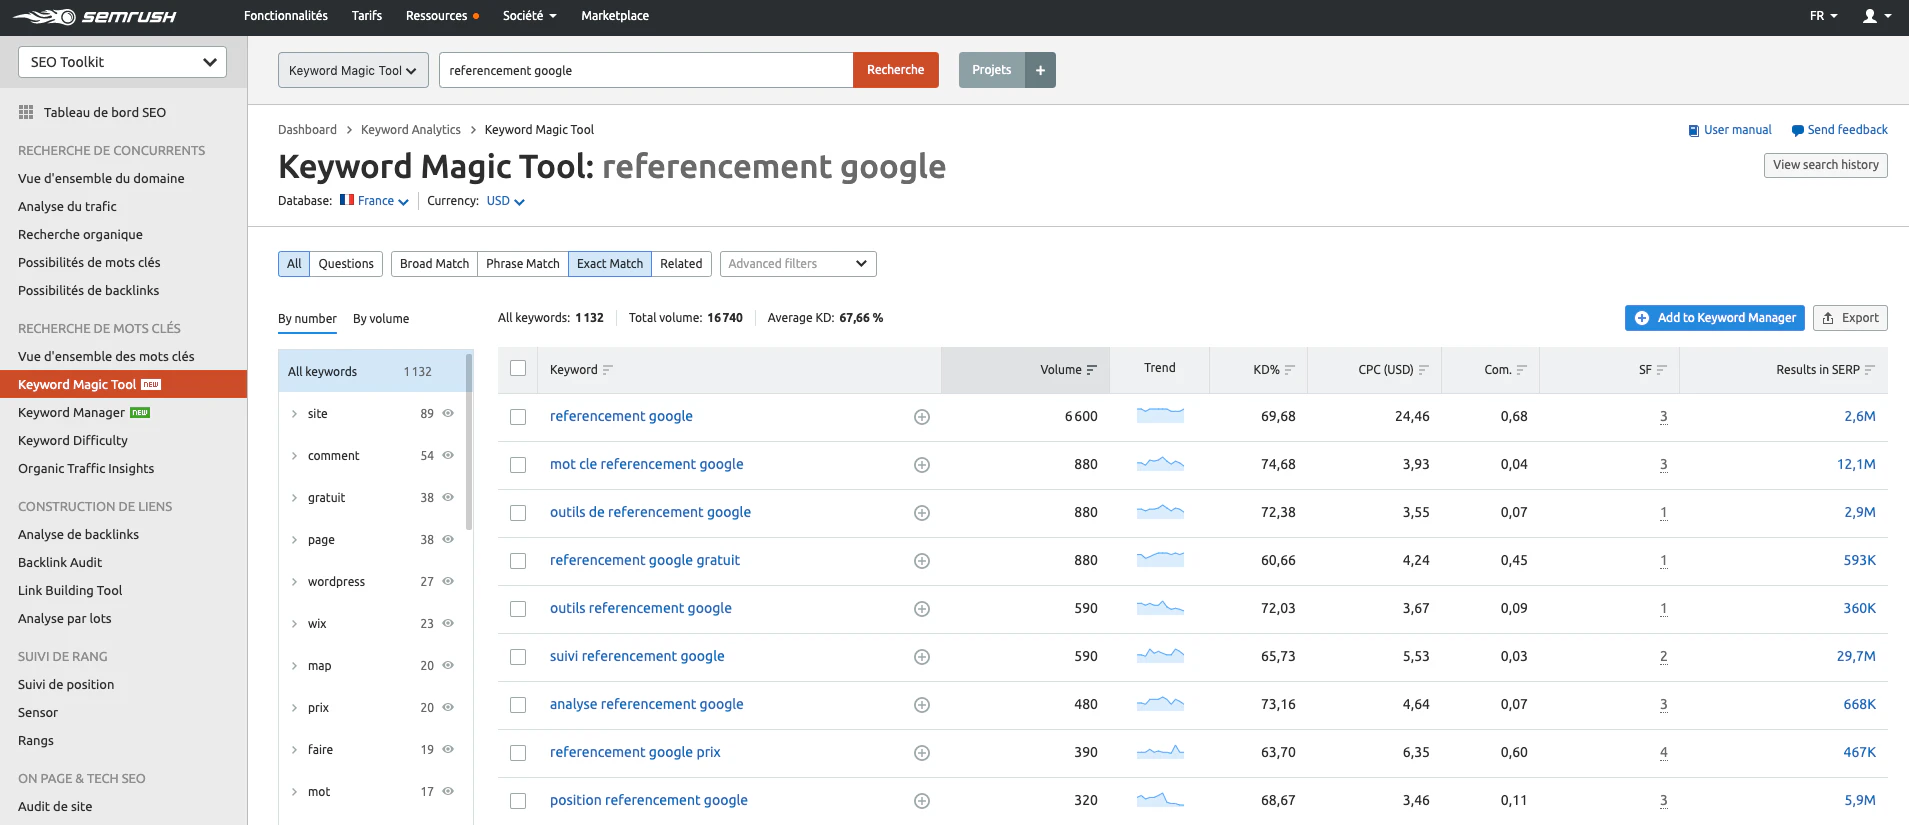
Task: Add 'outils de referencement google' via plus icon
Action: (922, 513)
